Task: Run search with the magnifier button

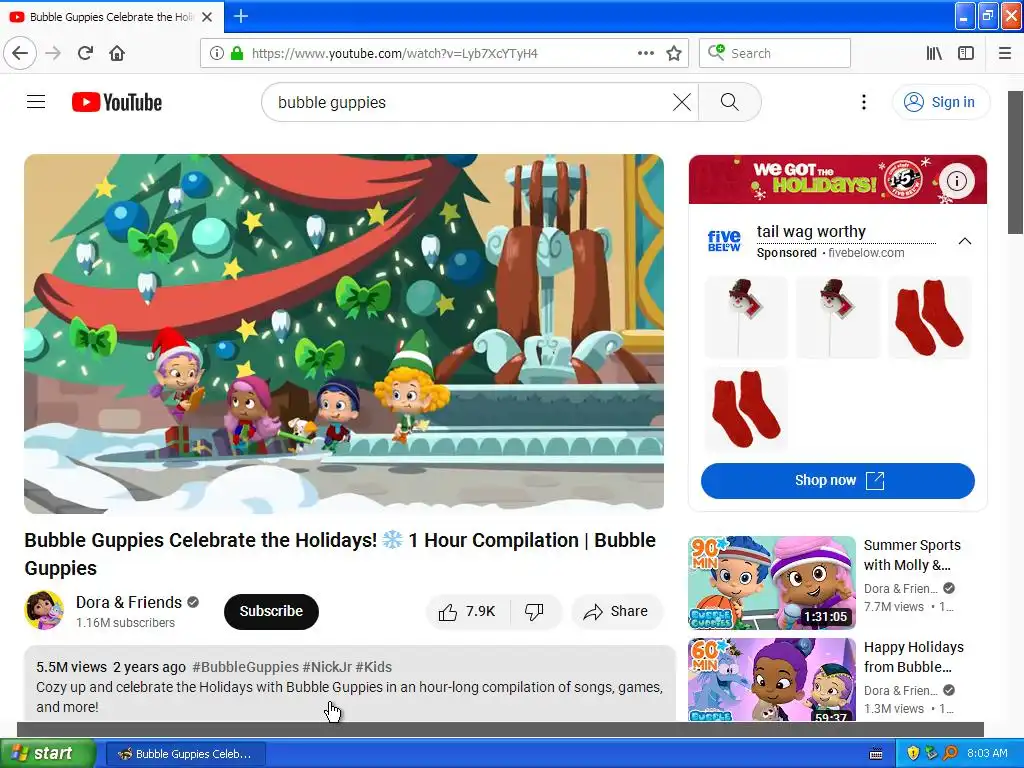Action: pos(729,102)
